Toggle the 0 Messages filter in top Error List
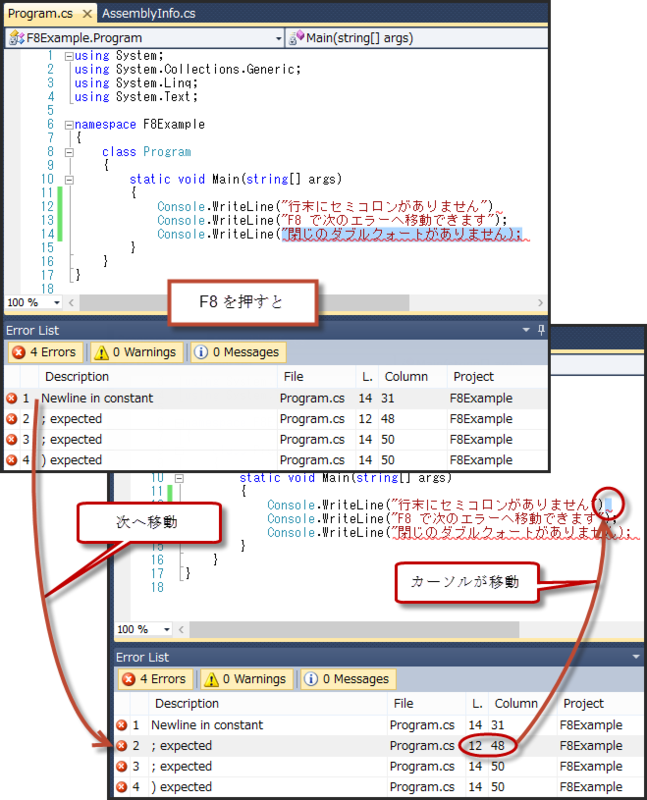The height and width of the screenshot is (800, 647). [x=238, y=352]
